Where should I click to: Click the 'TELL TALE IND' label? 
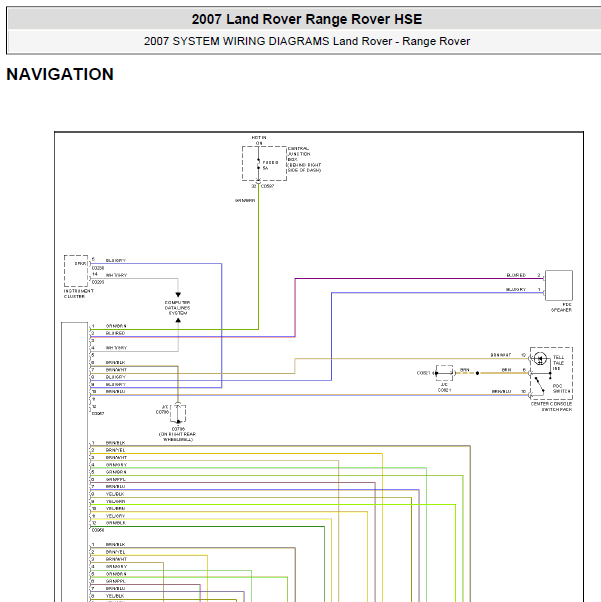558,363
